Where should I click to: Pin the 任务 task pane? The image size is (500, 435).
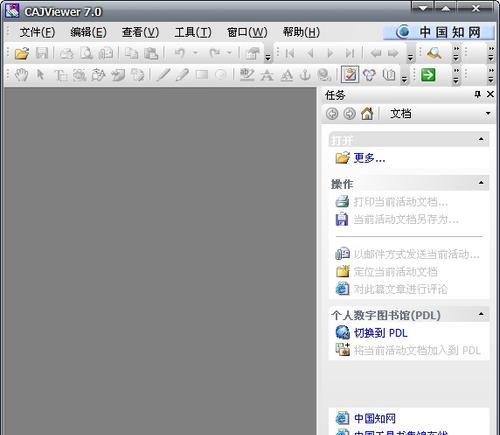[x=478, y=95]
